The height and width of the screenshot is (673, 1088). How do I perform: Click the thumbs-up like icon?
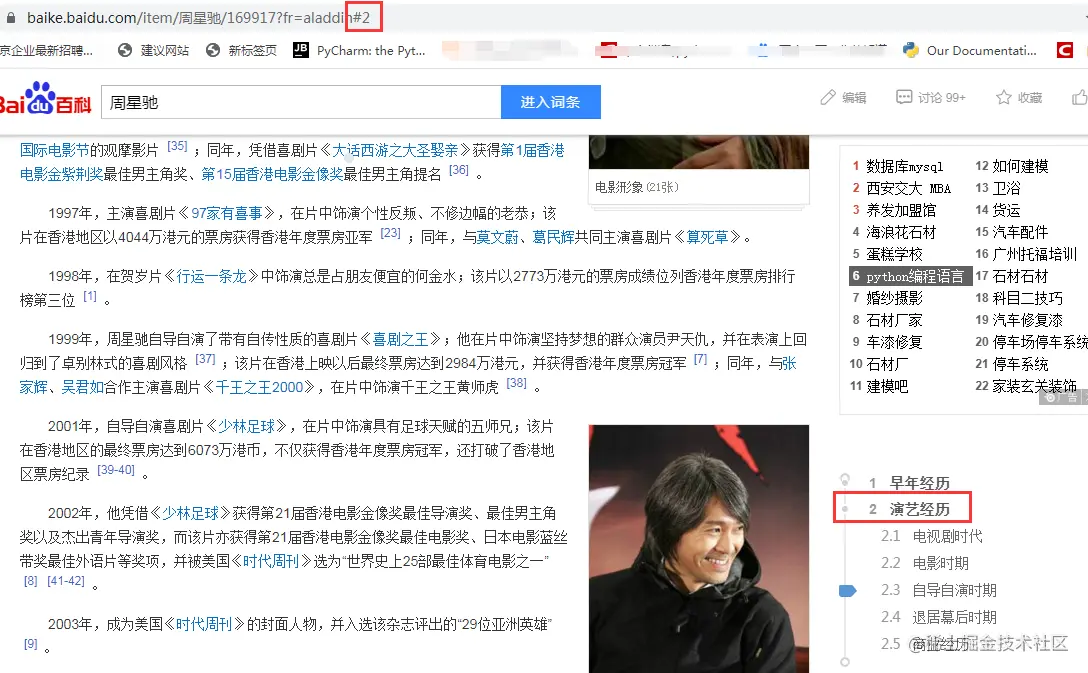(1080, 97)
